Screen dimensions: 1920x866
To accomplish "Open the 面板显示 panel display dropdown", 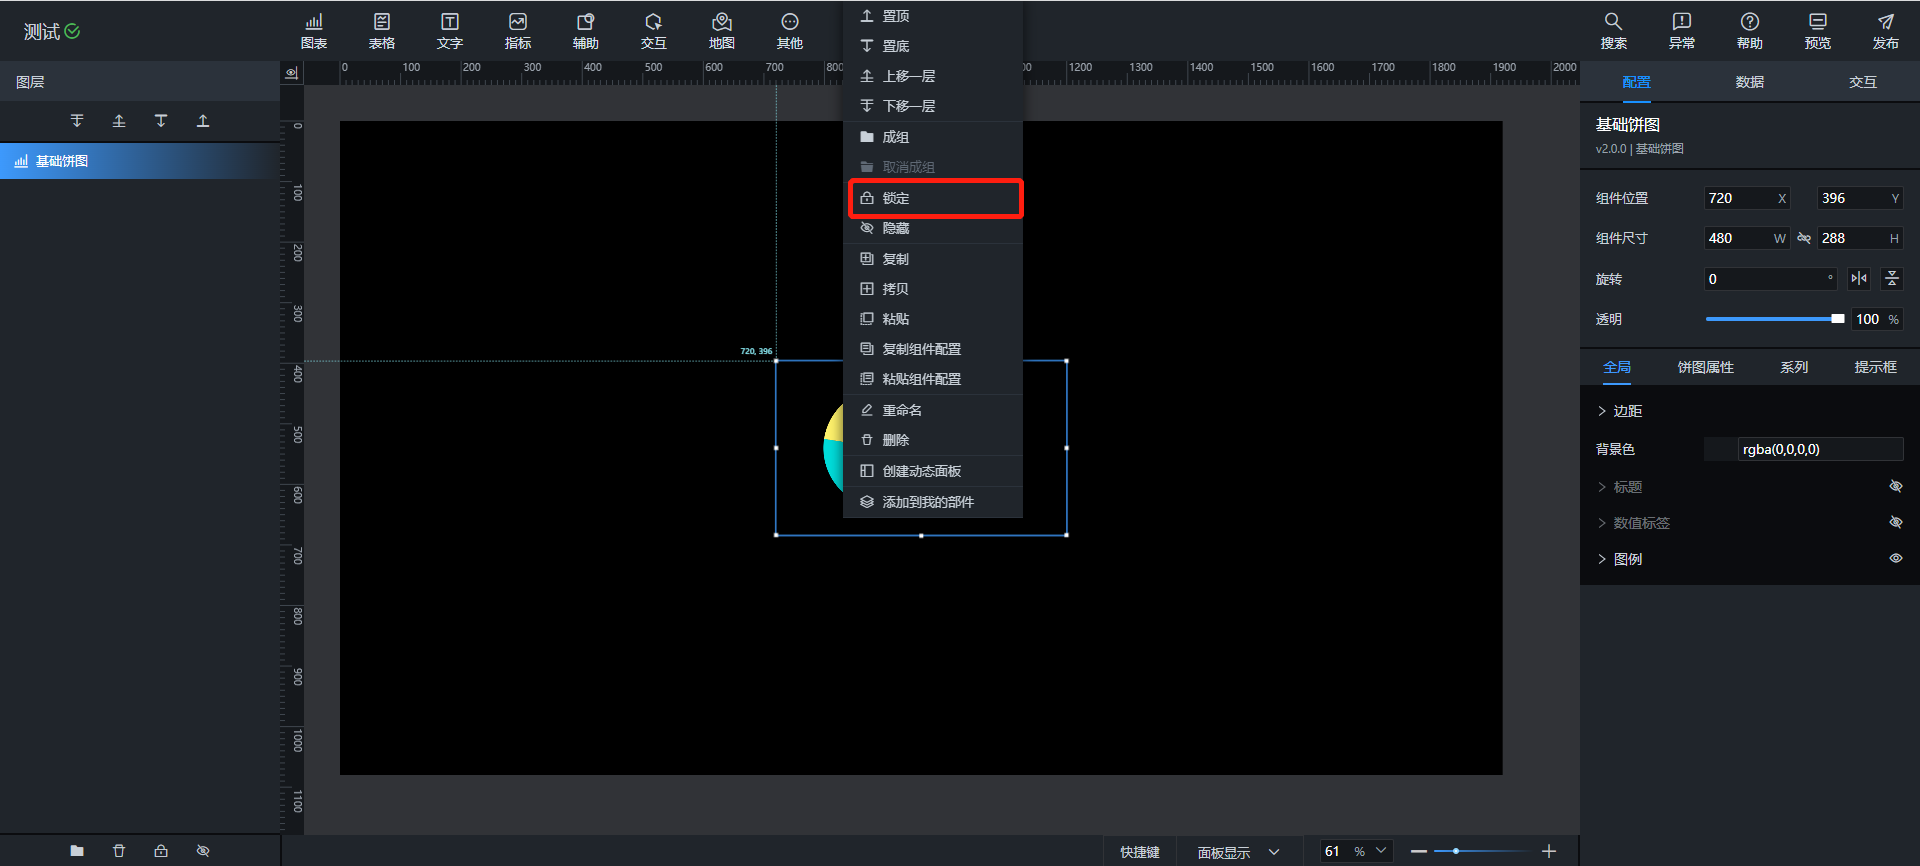I will 1238,852.
